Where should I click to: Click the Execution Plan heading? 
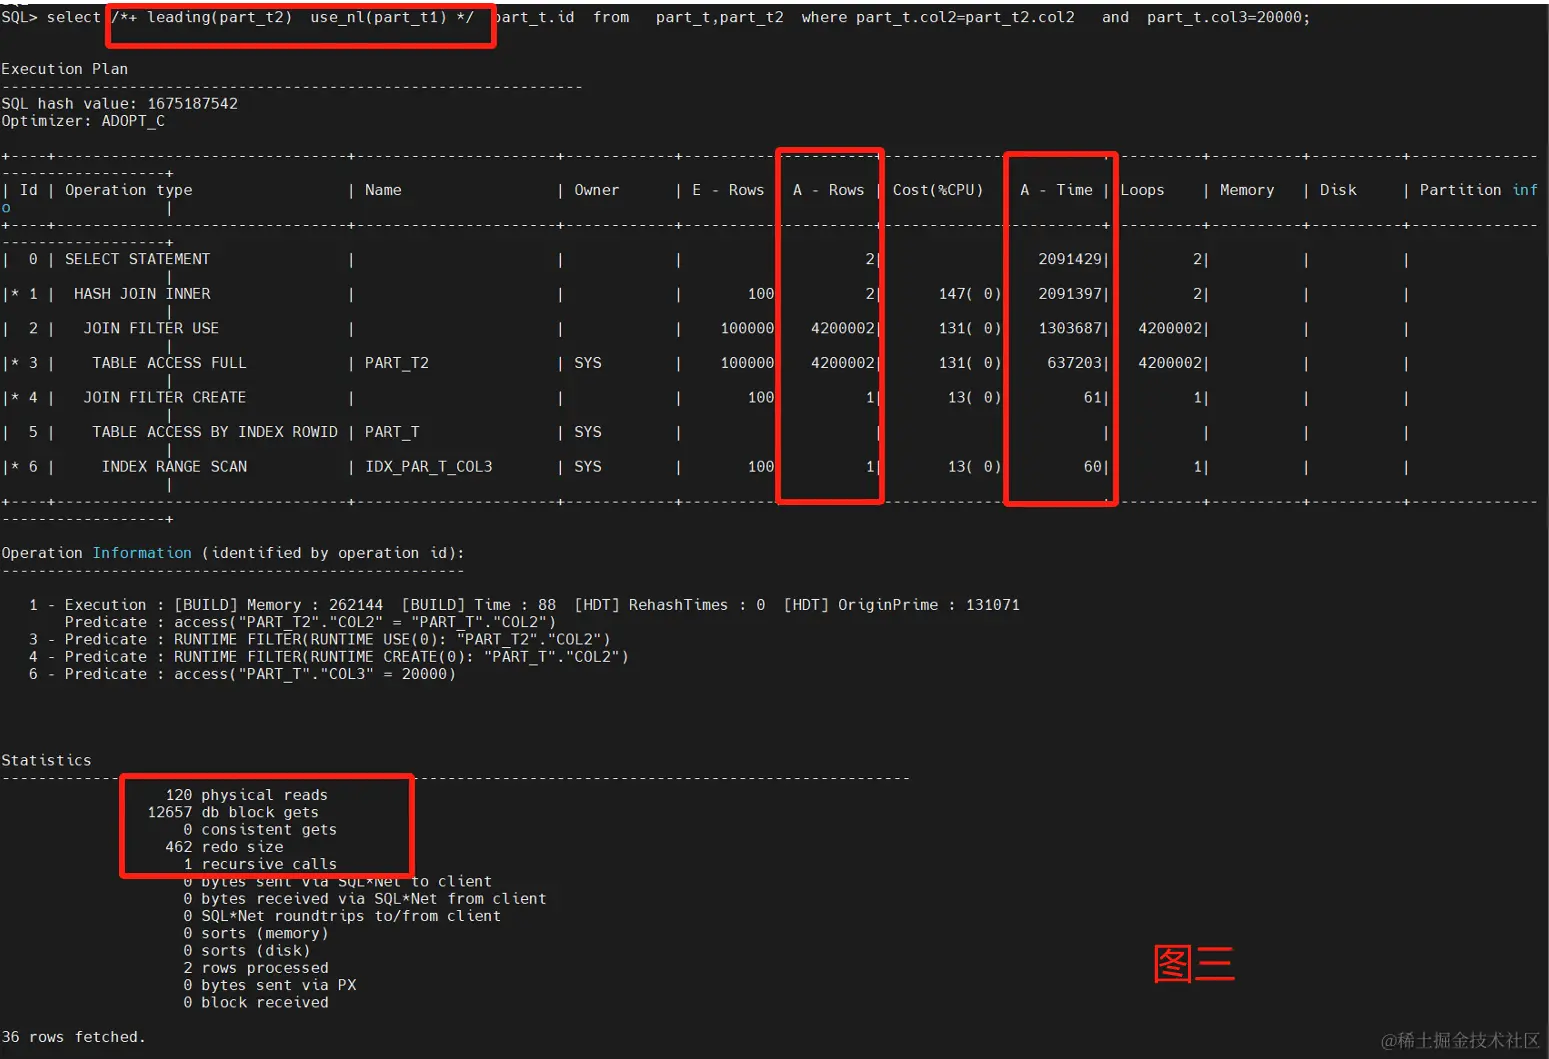65,69
